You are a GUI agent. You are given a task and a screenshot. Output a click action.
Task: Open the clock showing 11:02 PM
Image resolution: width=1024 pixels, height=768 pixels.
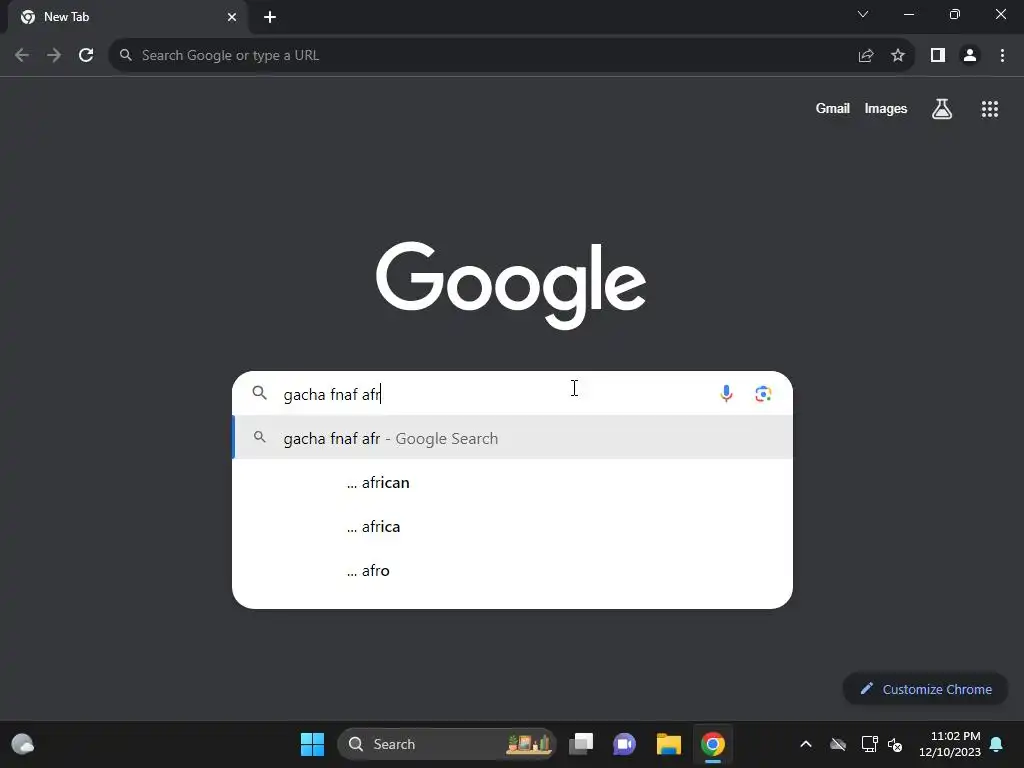[x=950, y=744]
